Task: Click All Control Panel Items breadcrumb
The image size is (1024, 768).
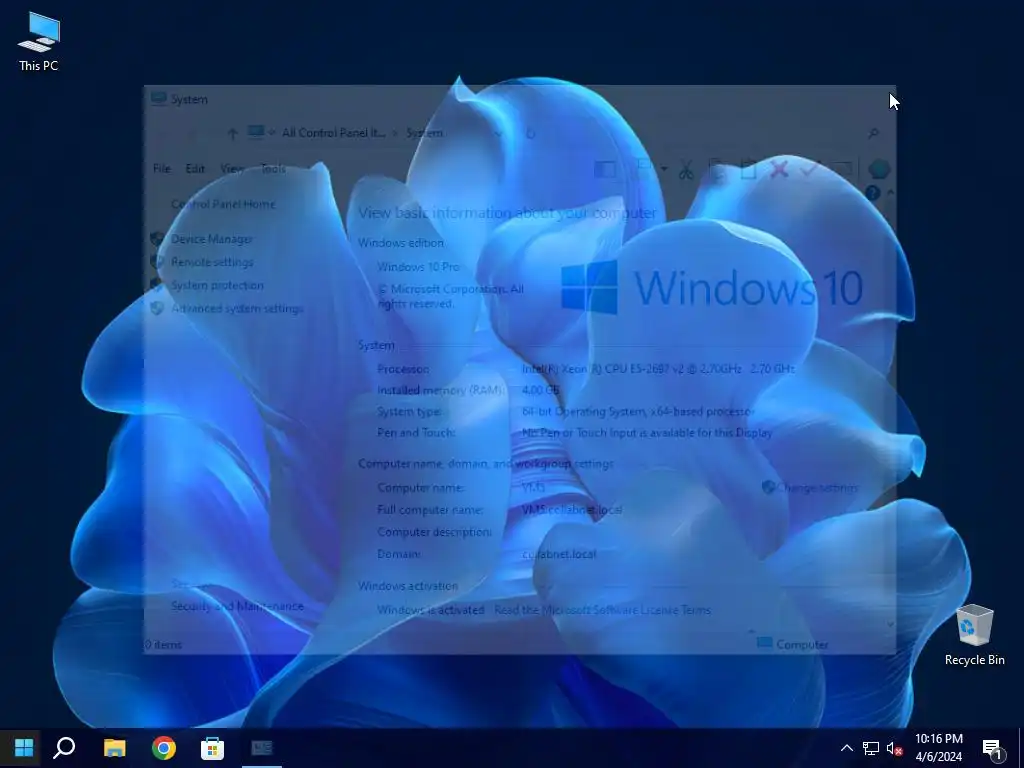Action: tap(333, 133)
